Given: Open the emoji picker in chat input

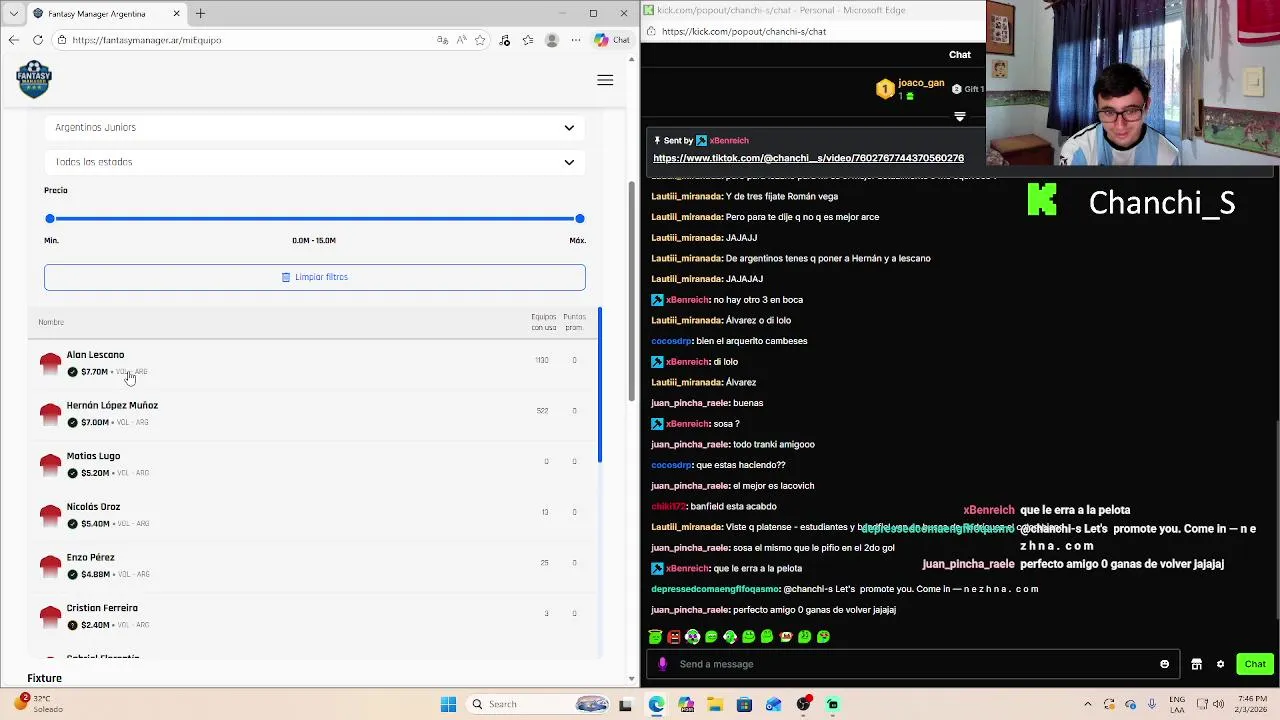Looking at the screenshot, I should pos(1164,664).
